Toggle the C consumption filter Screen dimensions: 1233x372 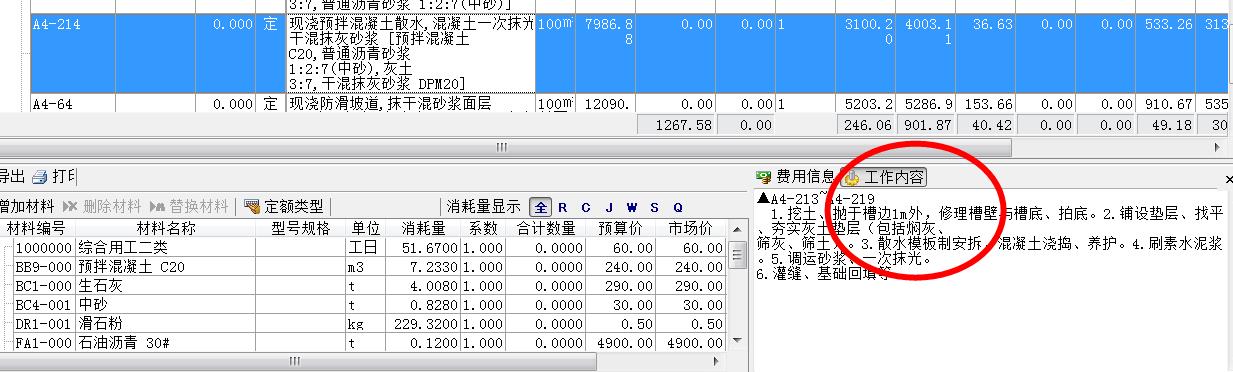[x=586, y=207]
